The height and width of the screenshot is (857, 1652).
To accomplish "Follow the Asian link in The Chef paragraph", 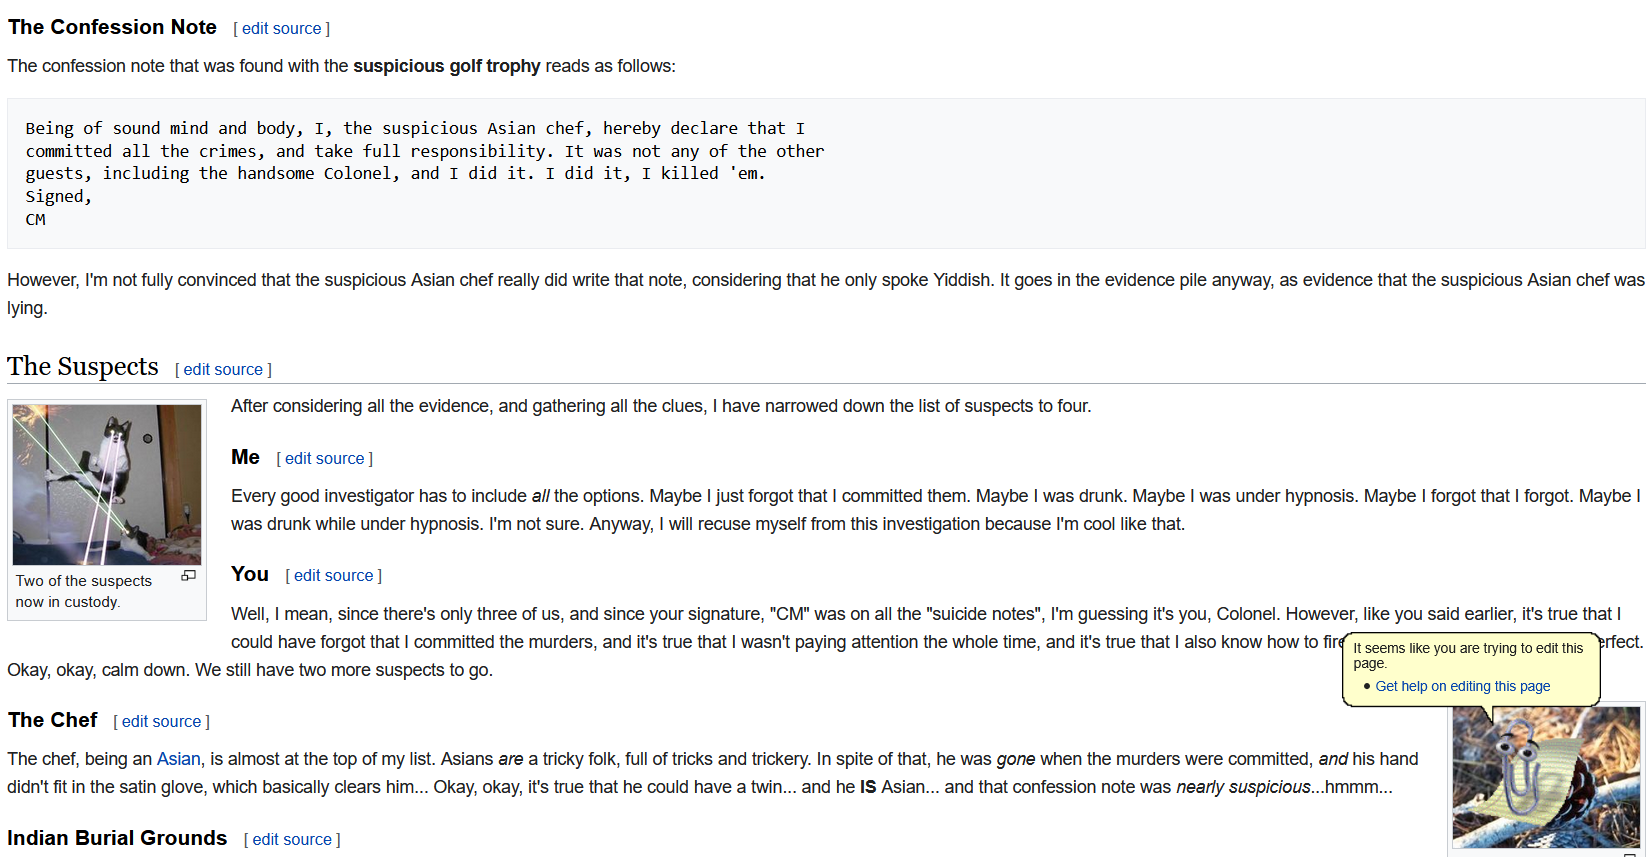I will click(178, 760).
